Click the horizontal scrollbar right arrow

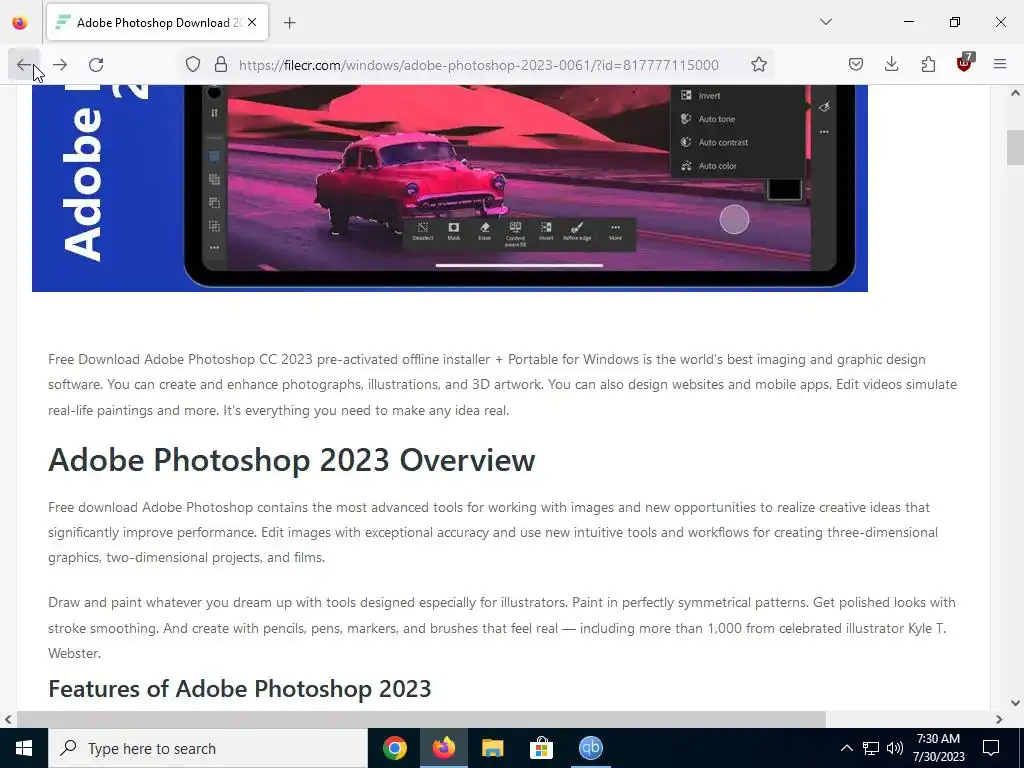(999, 719)
